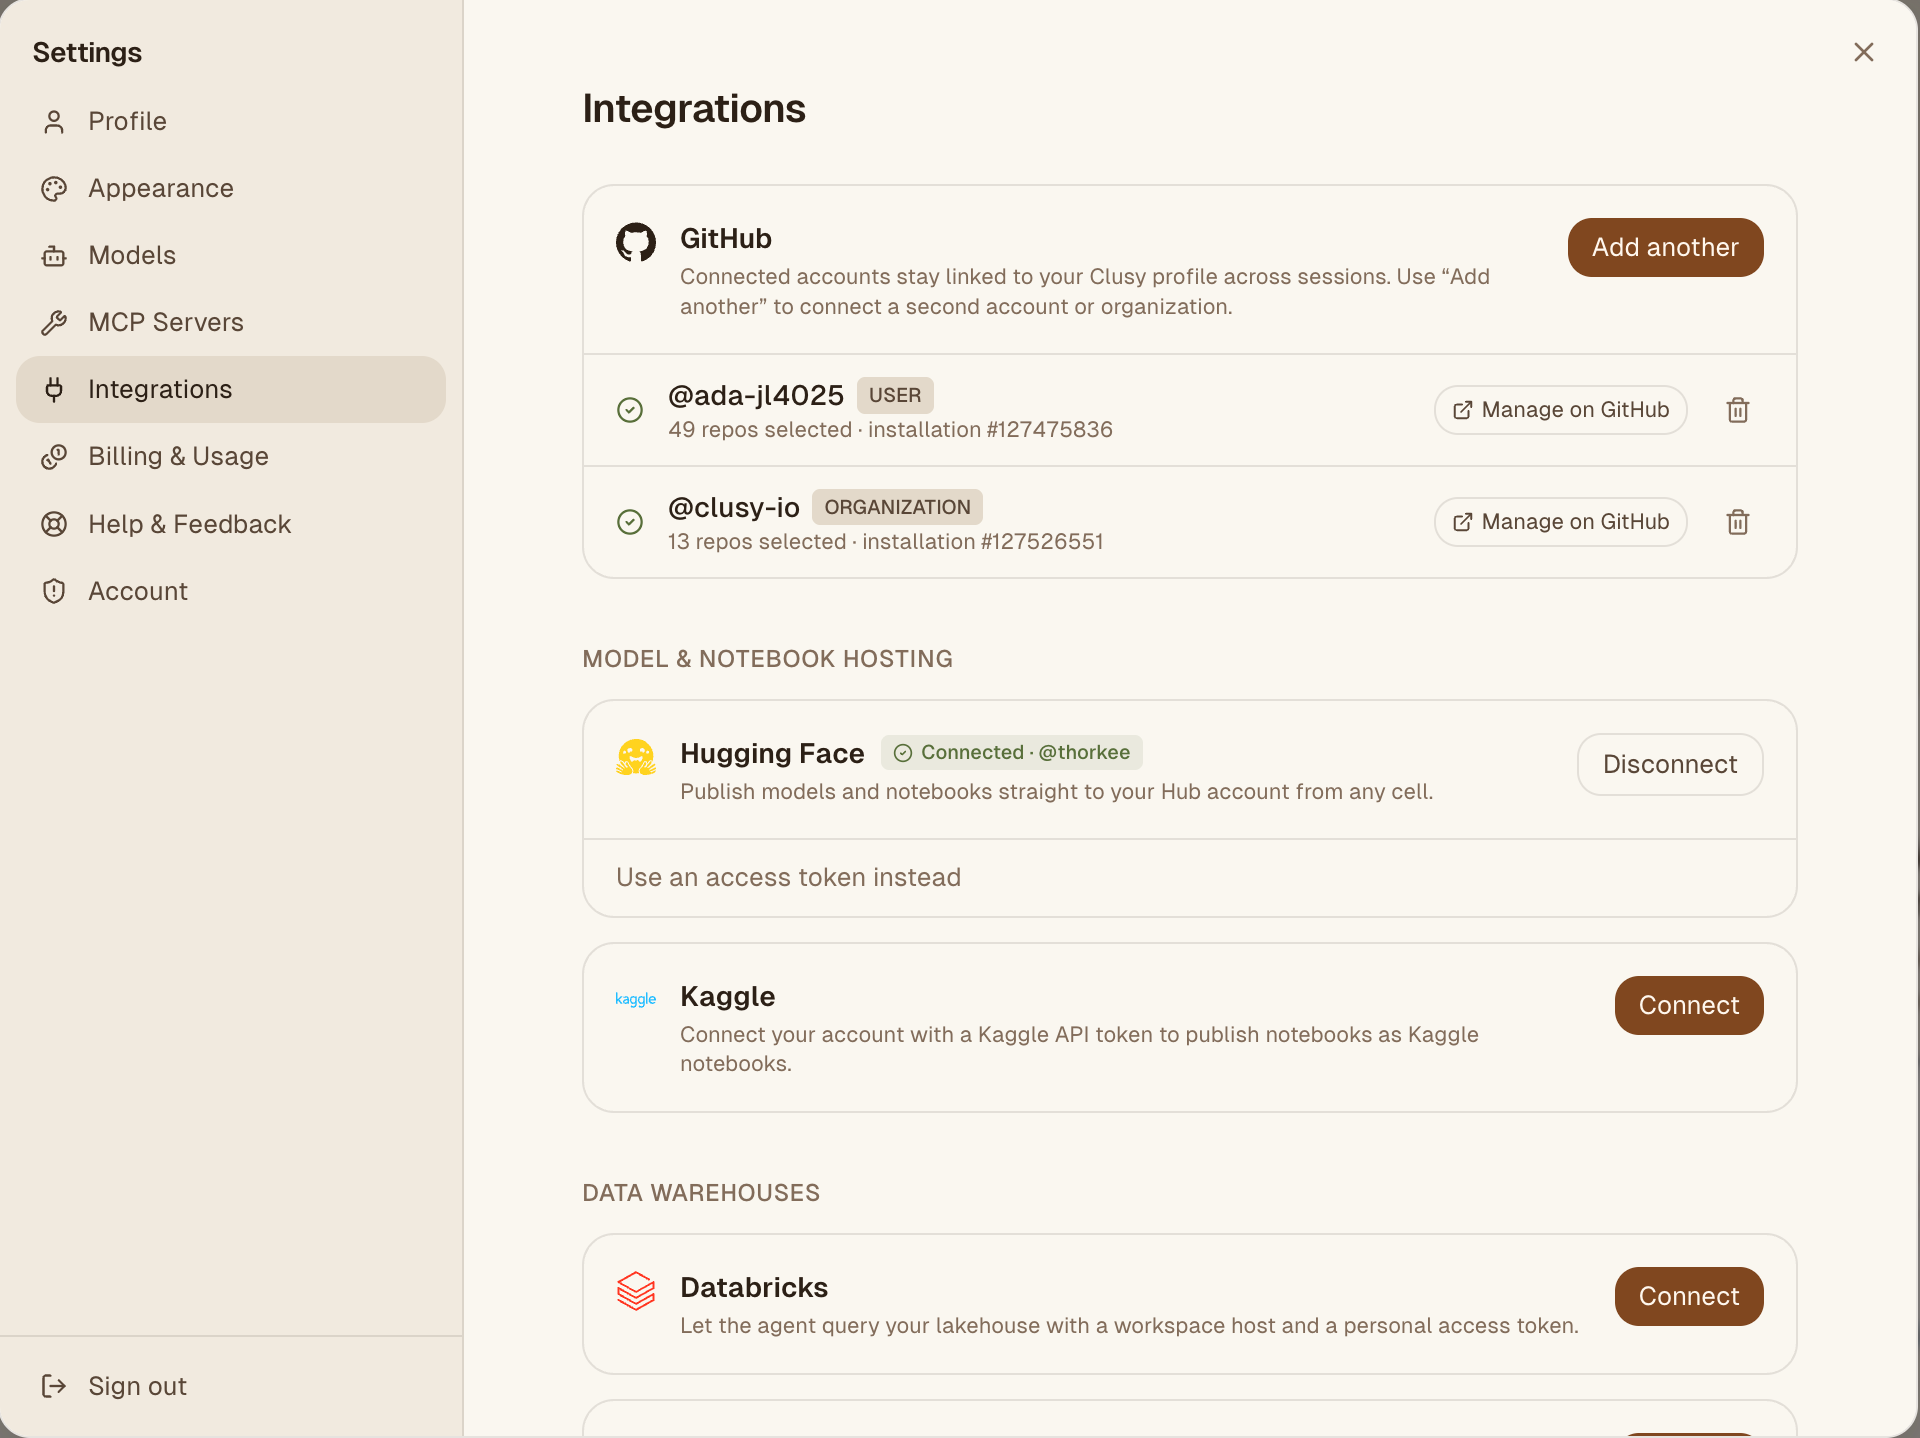
Task: Click the MCP Servers wrench icon
Action: point(54,323)
